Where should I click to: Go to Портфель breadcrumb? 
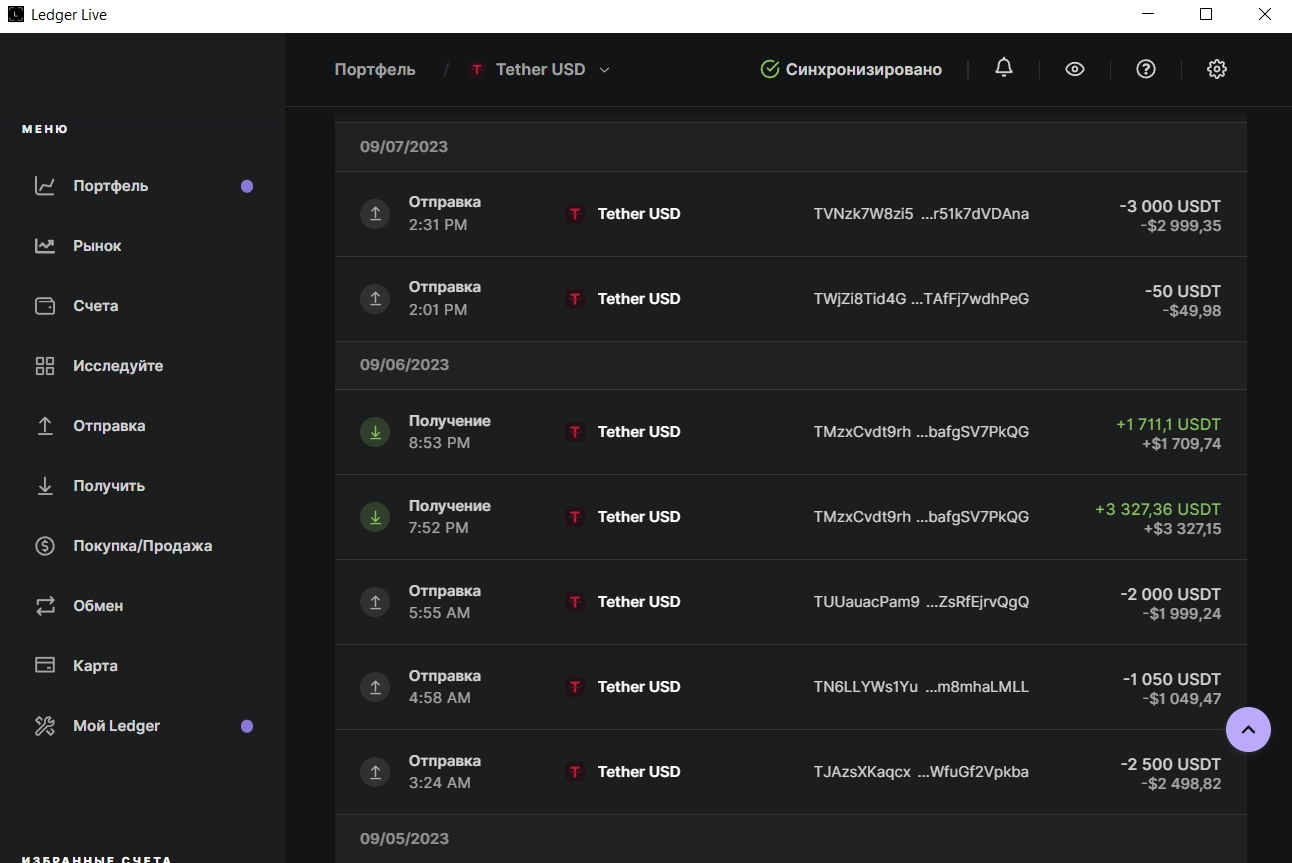(x=375, y=69)
